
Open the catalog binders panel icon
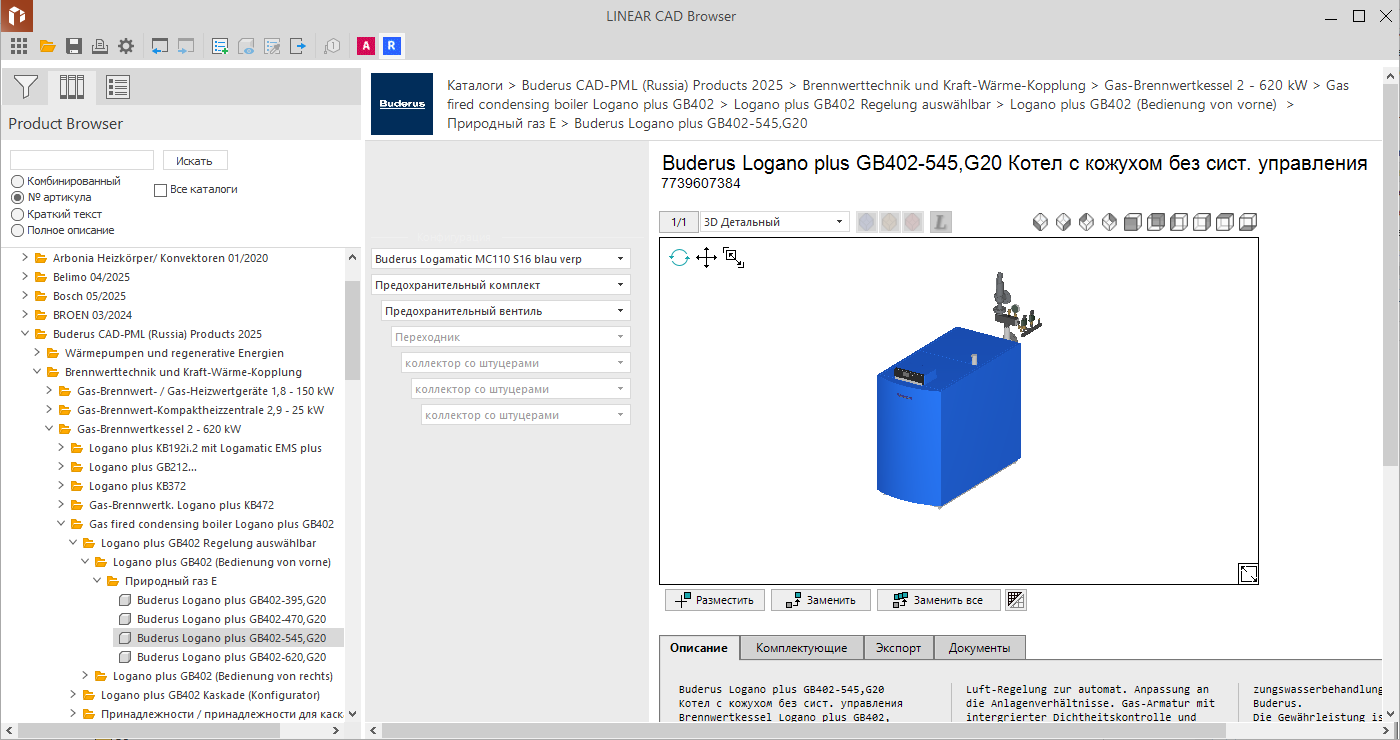pyautogui.click(x=72, y=88)
